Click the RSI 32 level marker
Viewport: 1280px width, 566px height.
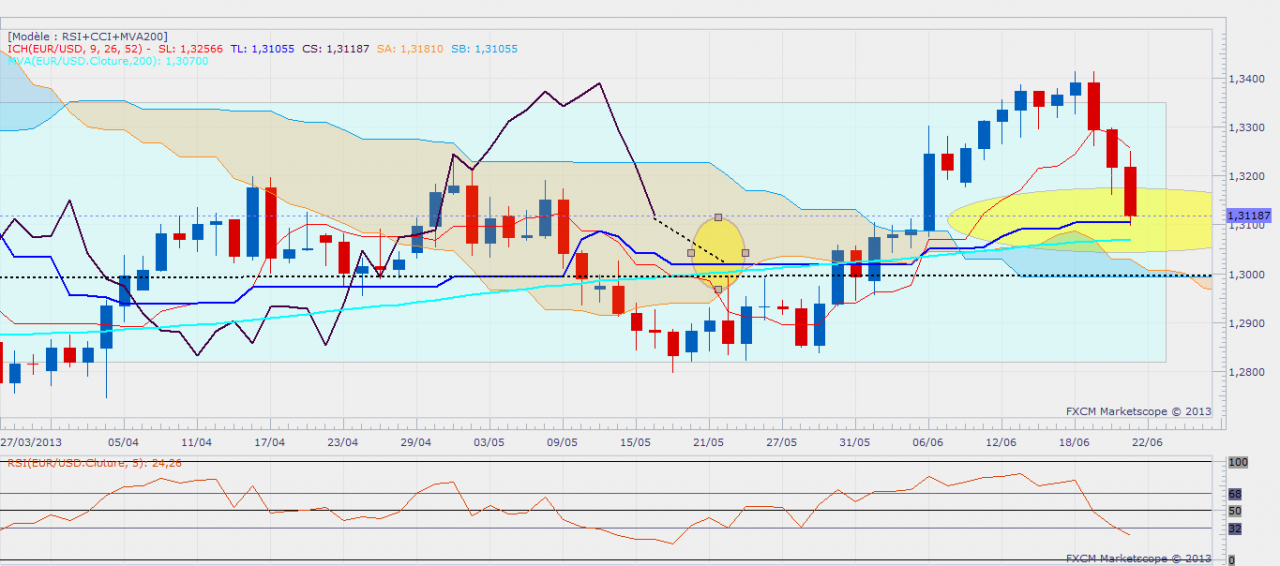point(1236,529)
